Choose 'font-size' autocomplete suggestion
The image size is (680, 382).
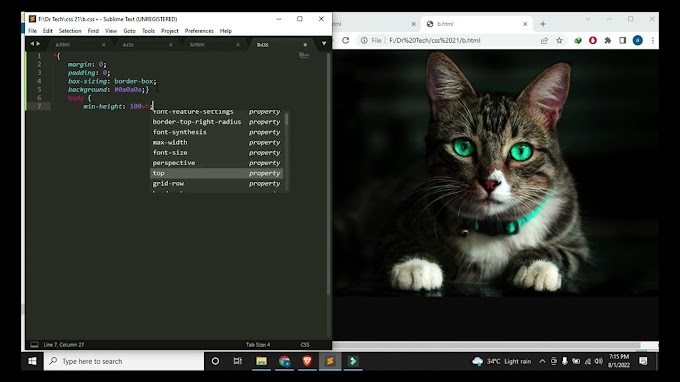[x=216, y=153]
